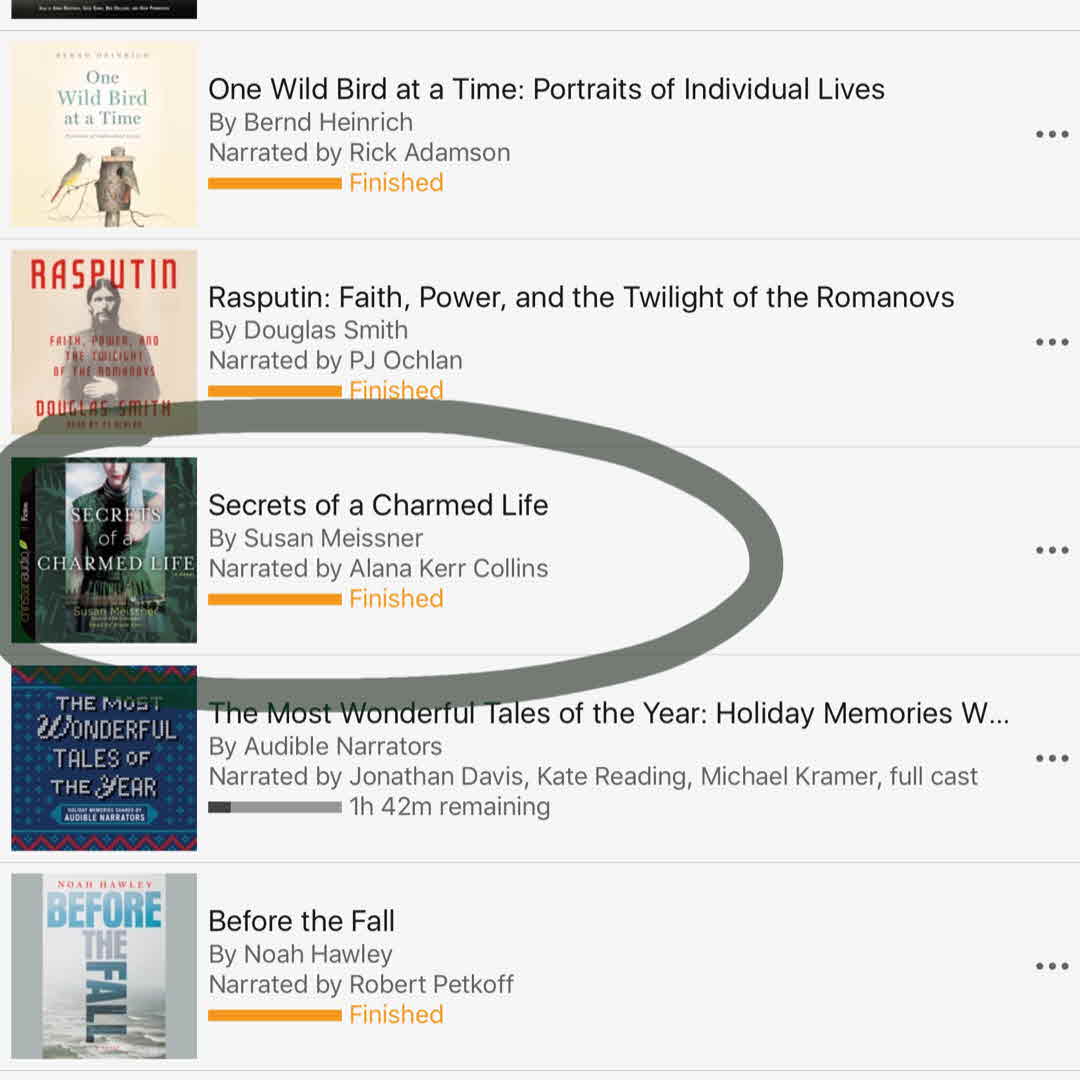Click the Finished progress bar for Before the Fall

coord(275,1015)
